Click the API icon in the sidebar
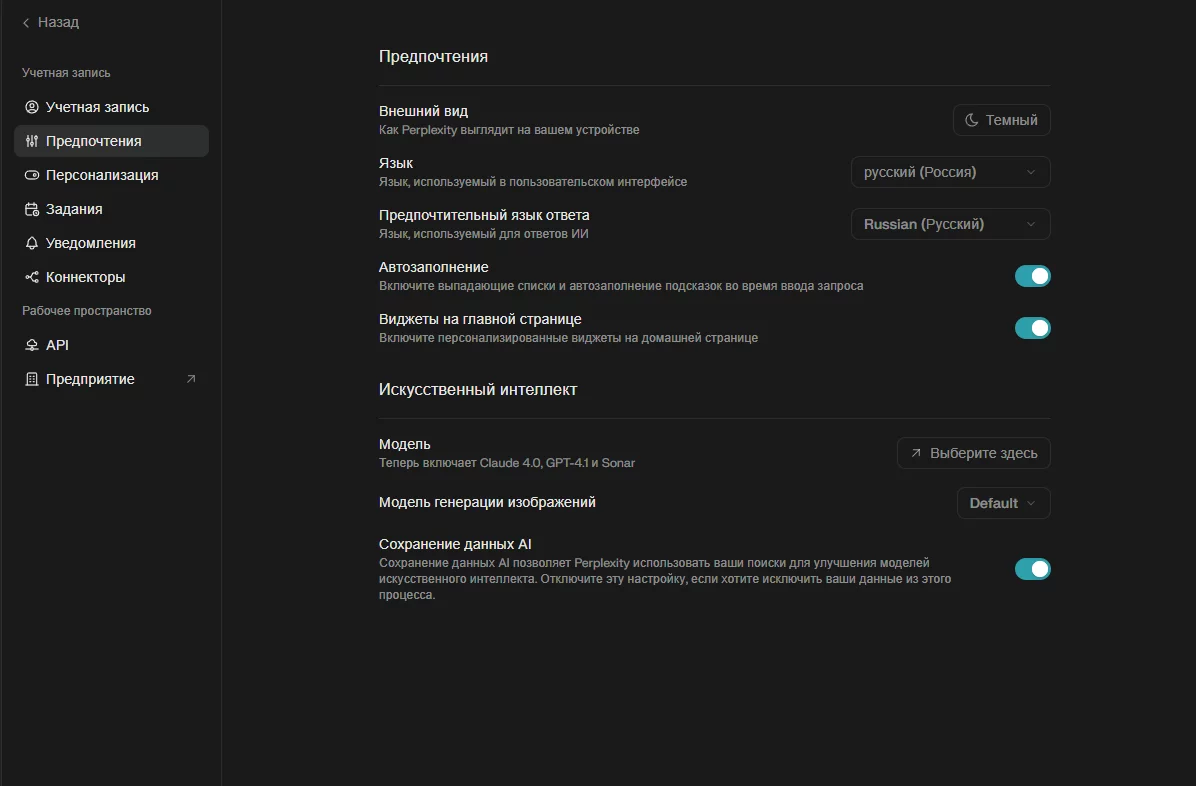The height and width of the screenshot is (786, 1196). (x=32, y=345)
